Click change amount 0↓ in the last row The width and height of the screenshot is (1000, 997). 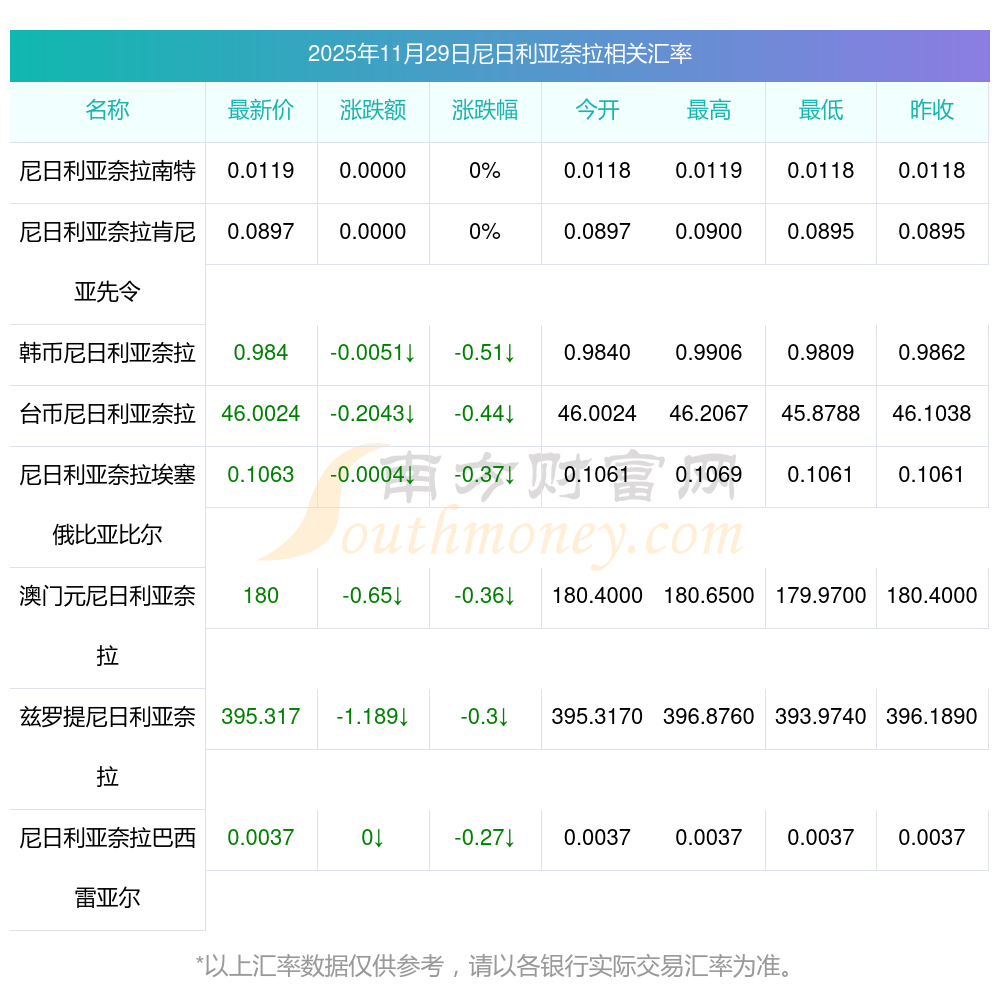coord(373,838)
